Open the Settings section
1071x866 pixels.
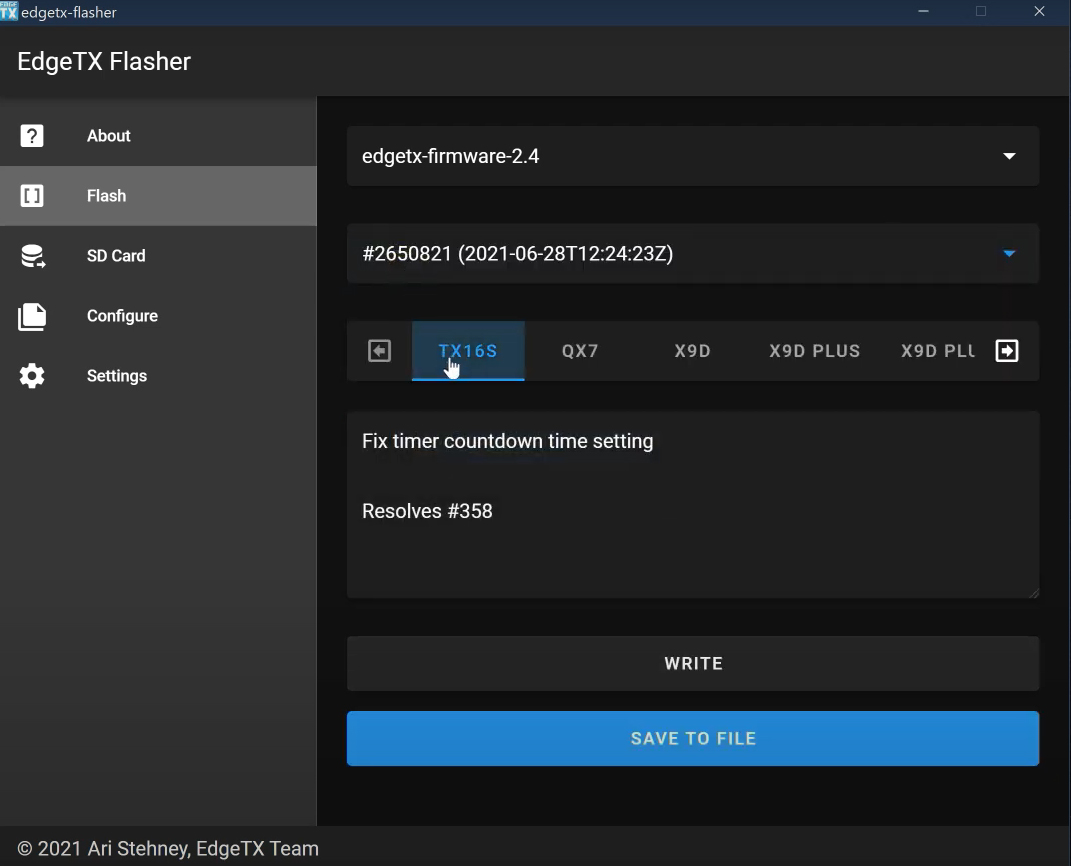tap(158, 376)
